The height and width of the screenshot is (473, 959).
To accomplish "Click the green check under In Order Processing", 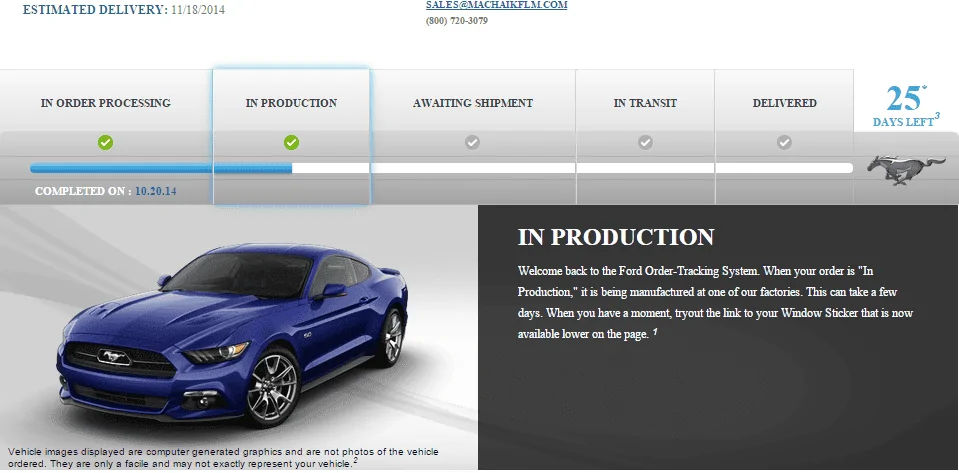I will tap(105, 143).
